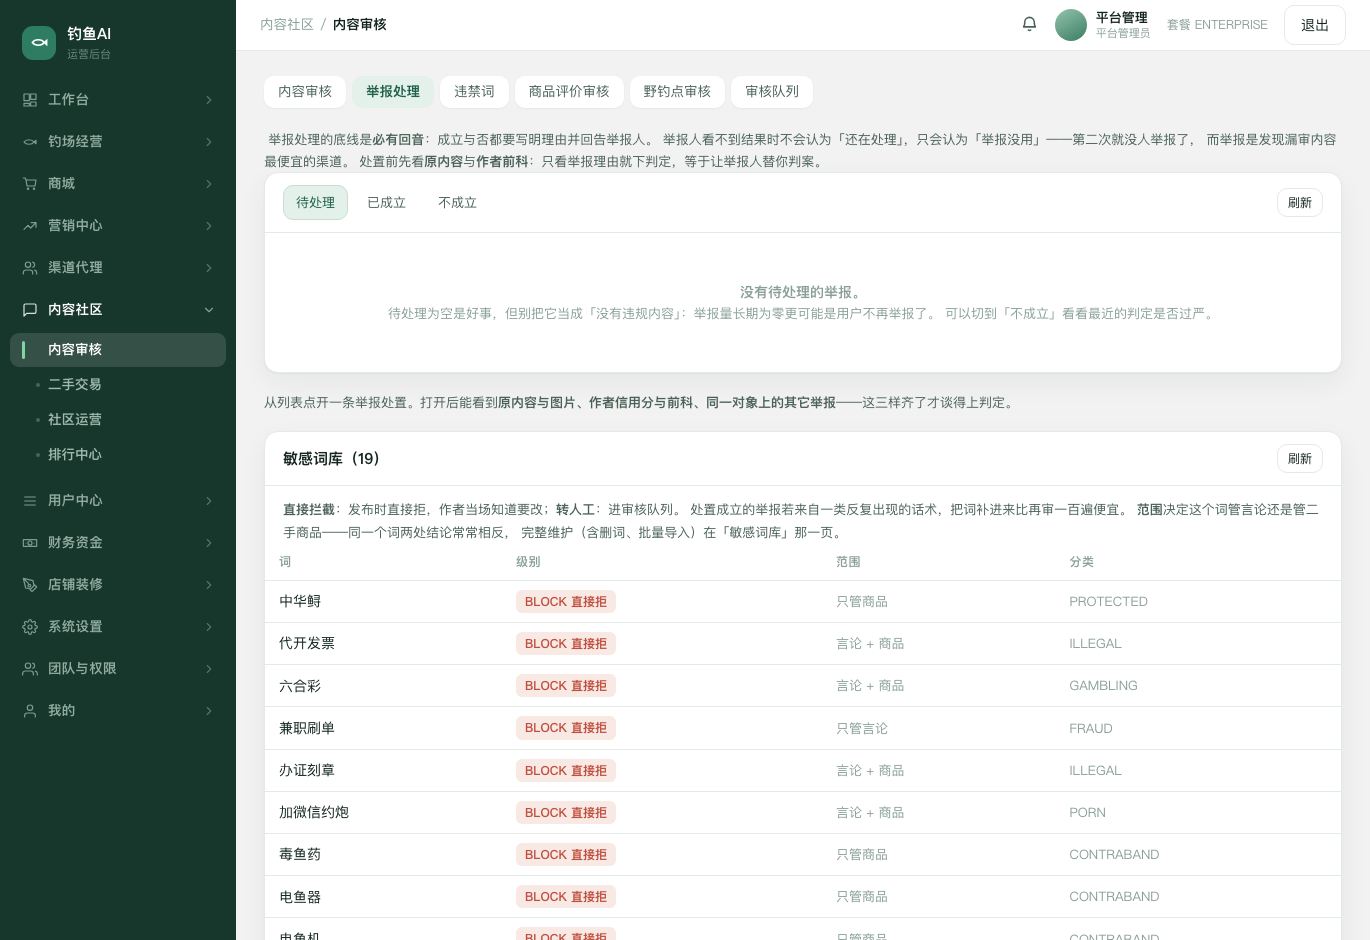The width and height of the screenshot is (1370, 940).
Task: Click the 团队与权限 users icon
Action: tap(30, 669)
